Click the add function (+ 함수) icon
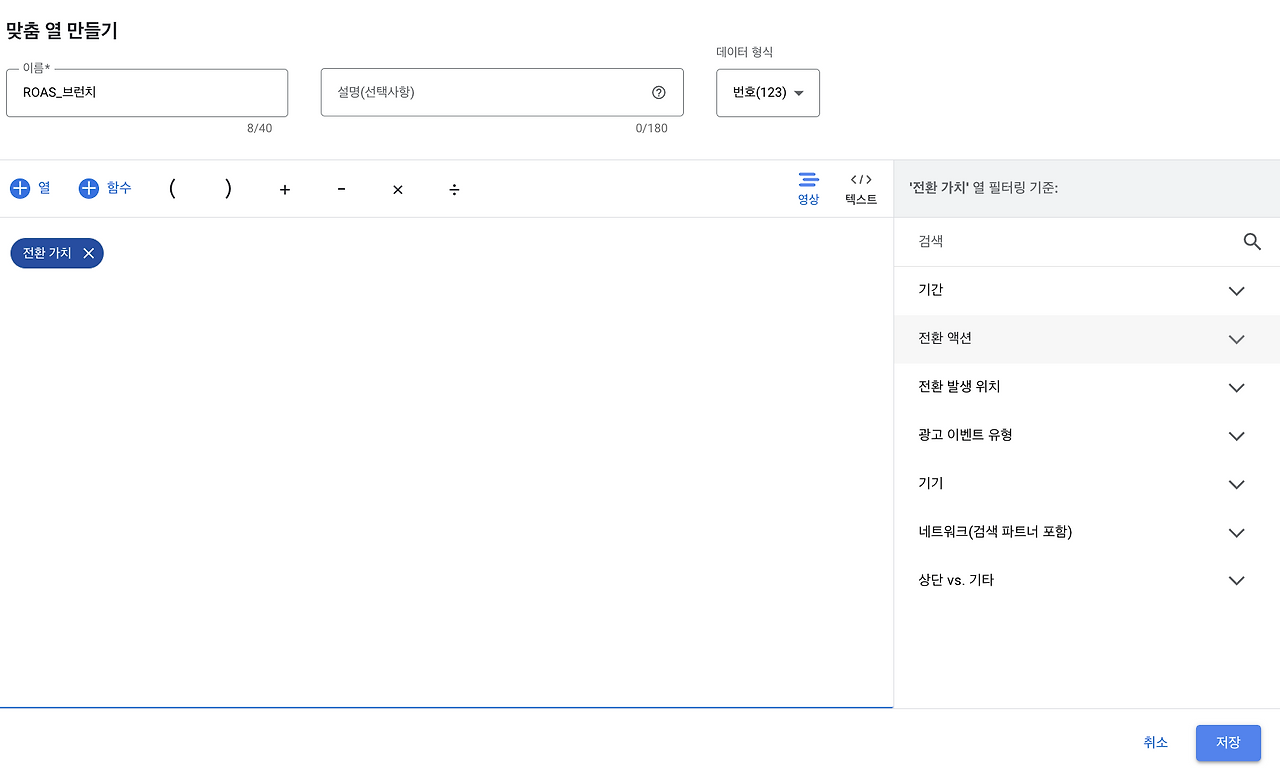 (104, 188)
